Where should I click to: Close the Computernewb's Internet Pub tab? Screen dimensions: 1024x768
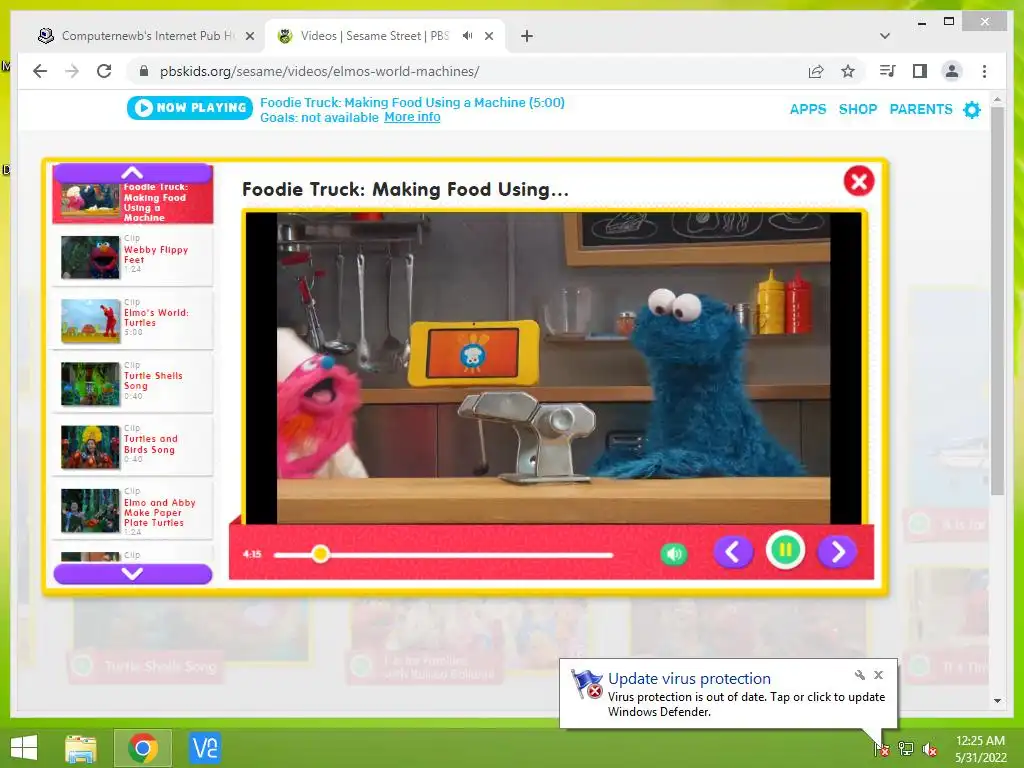pos(249,36)
